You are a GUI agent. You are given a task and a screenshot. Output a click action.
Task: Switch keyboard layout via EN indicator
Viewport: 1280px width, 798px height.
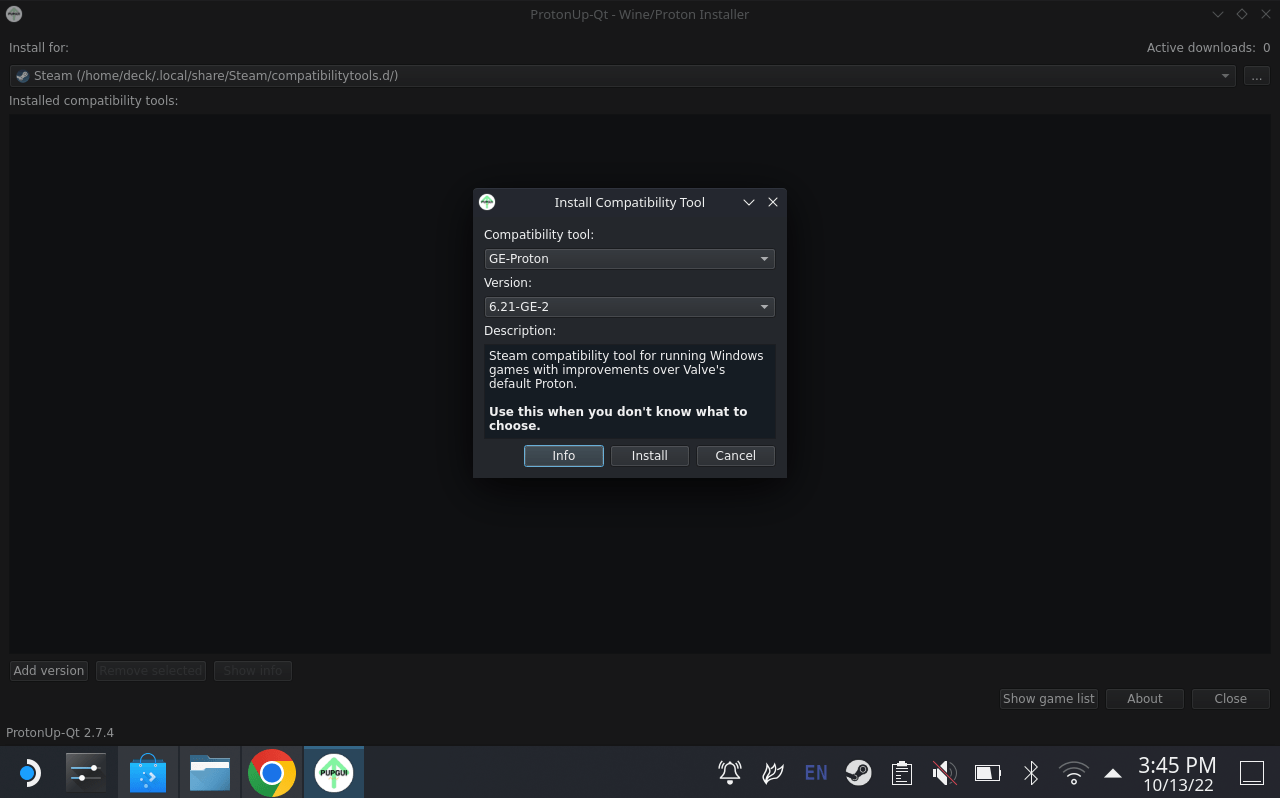coord(816,773)
